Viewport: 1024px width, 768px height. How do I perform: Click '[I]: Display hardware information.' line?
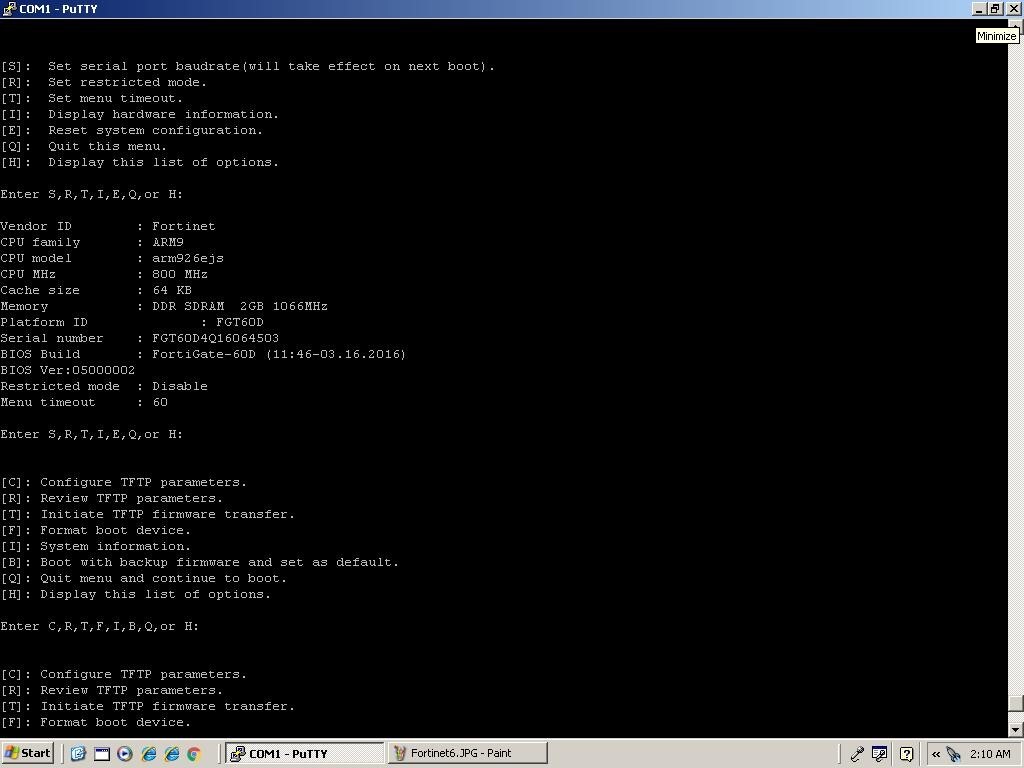[139, 114]
